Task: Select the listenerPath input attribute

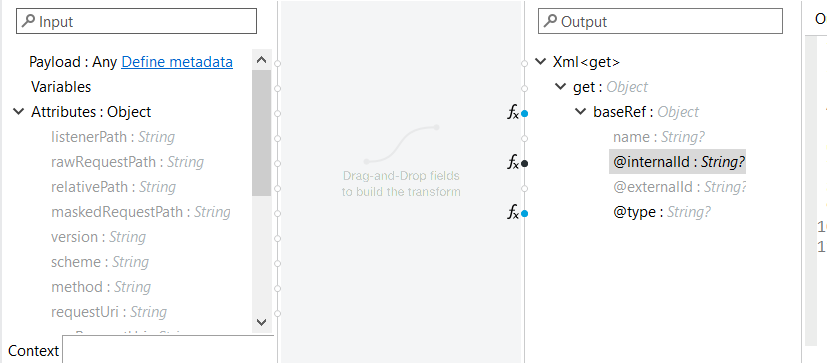Action: pos(112,137)
